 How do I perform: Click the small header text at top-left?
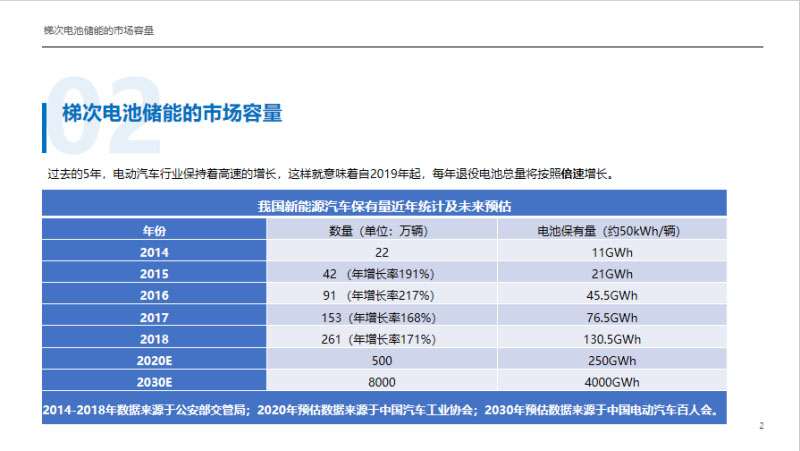click(x=98, y=31)
